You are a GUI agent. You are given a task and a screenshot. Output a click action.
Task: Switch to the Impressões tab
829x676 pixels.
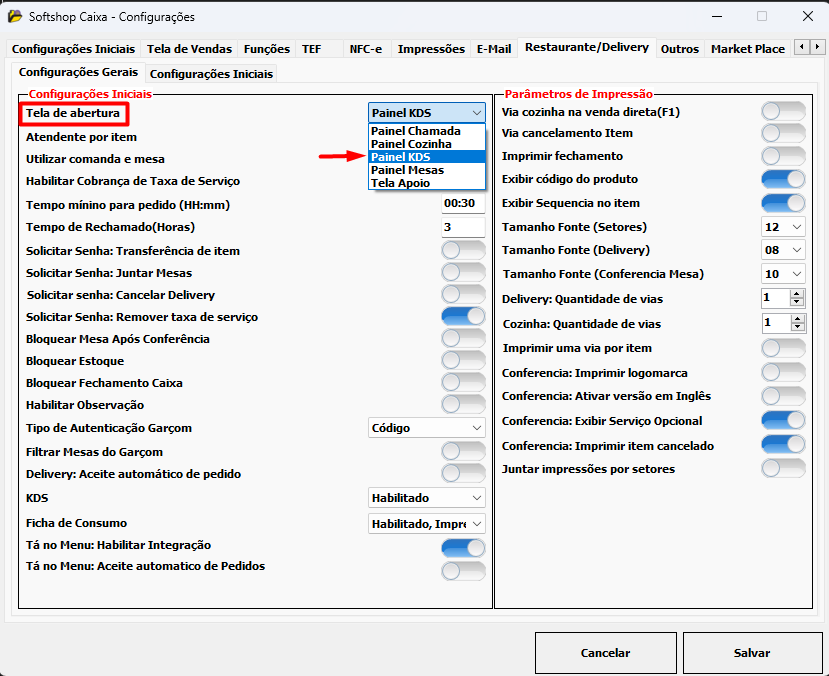tap(431, 48)
